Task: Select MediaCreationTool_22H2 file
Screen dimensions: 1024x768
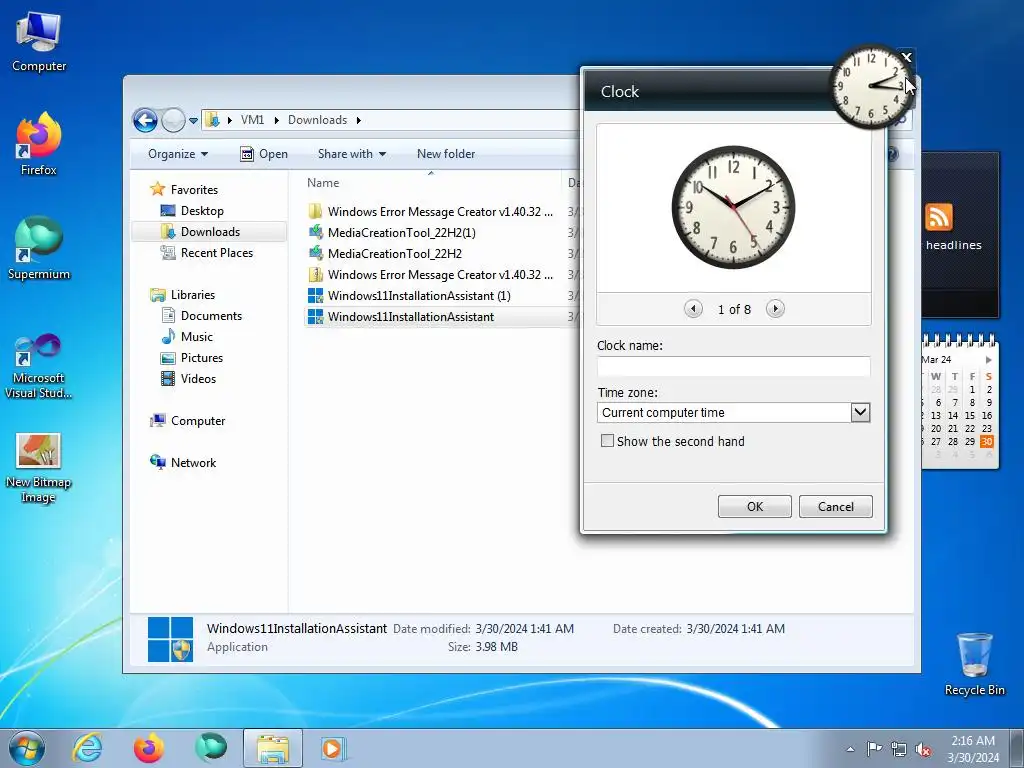Action: (394, 253)
